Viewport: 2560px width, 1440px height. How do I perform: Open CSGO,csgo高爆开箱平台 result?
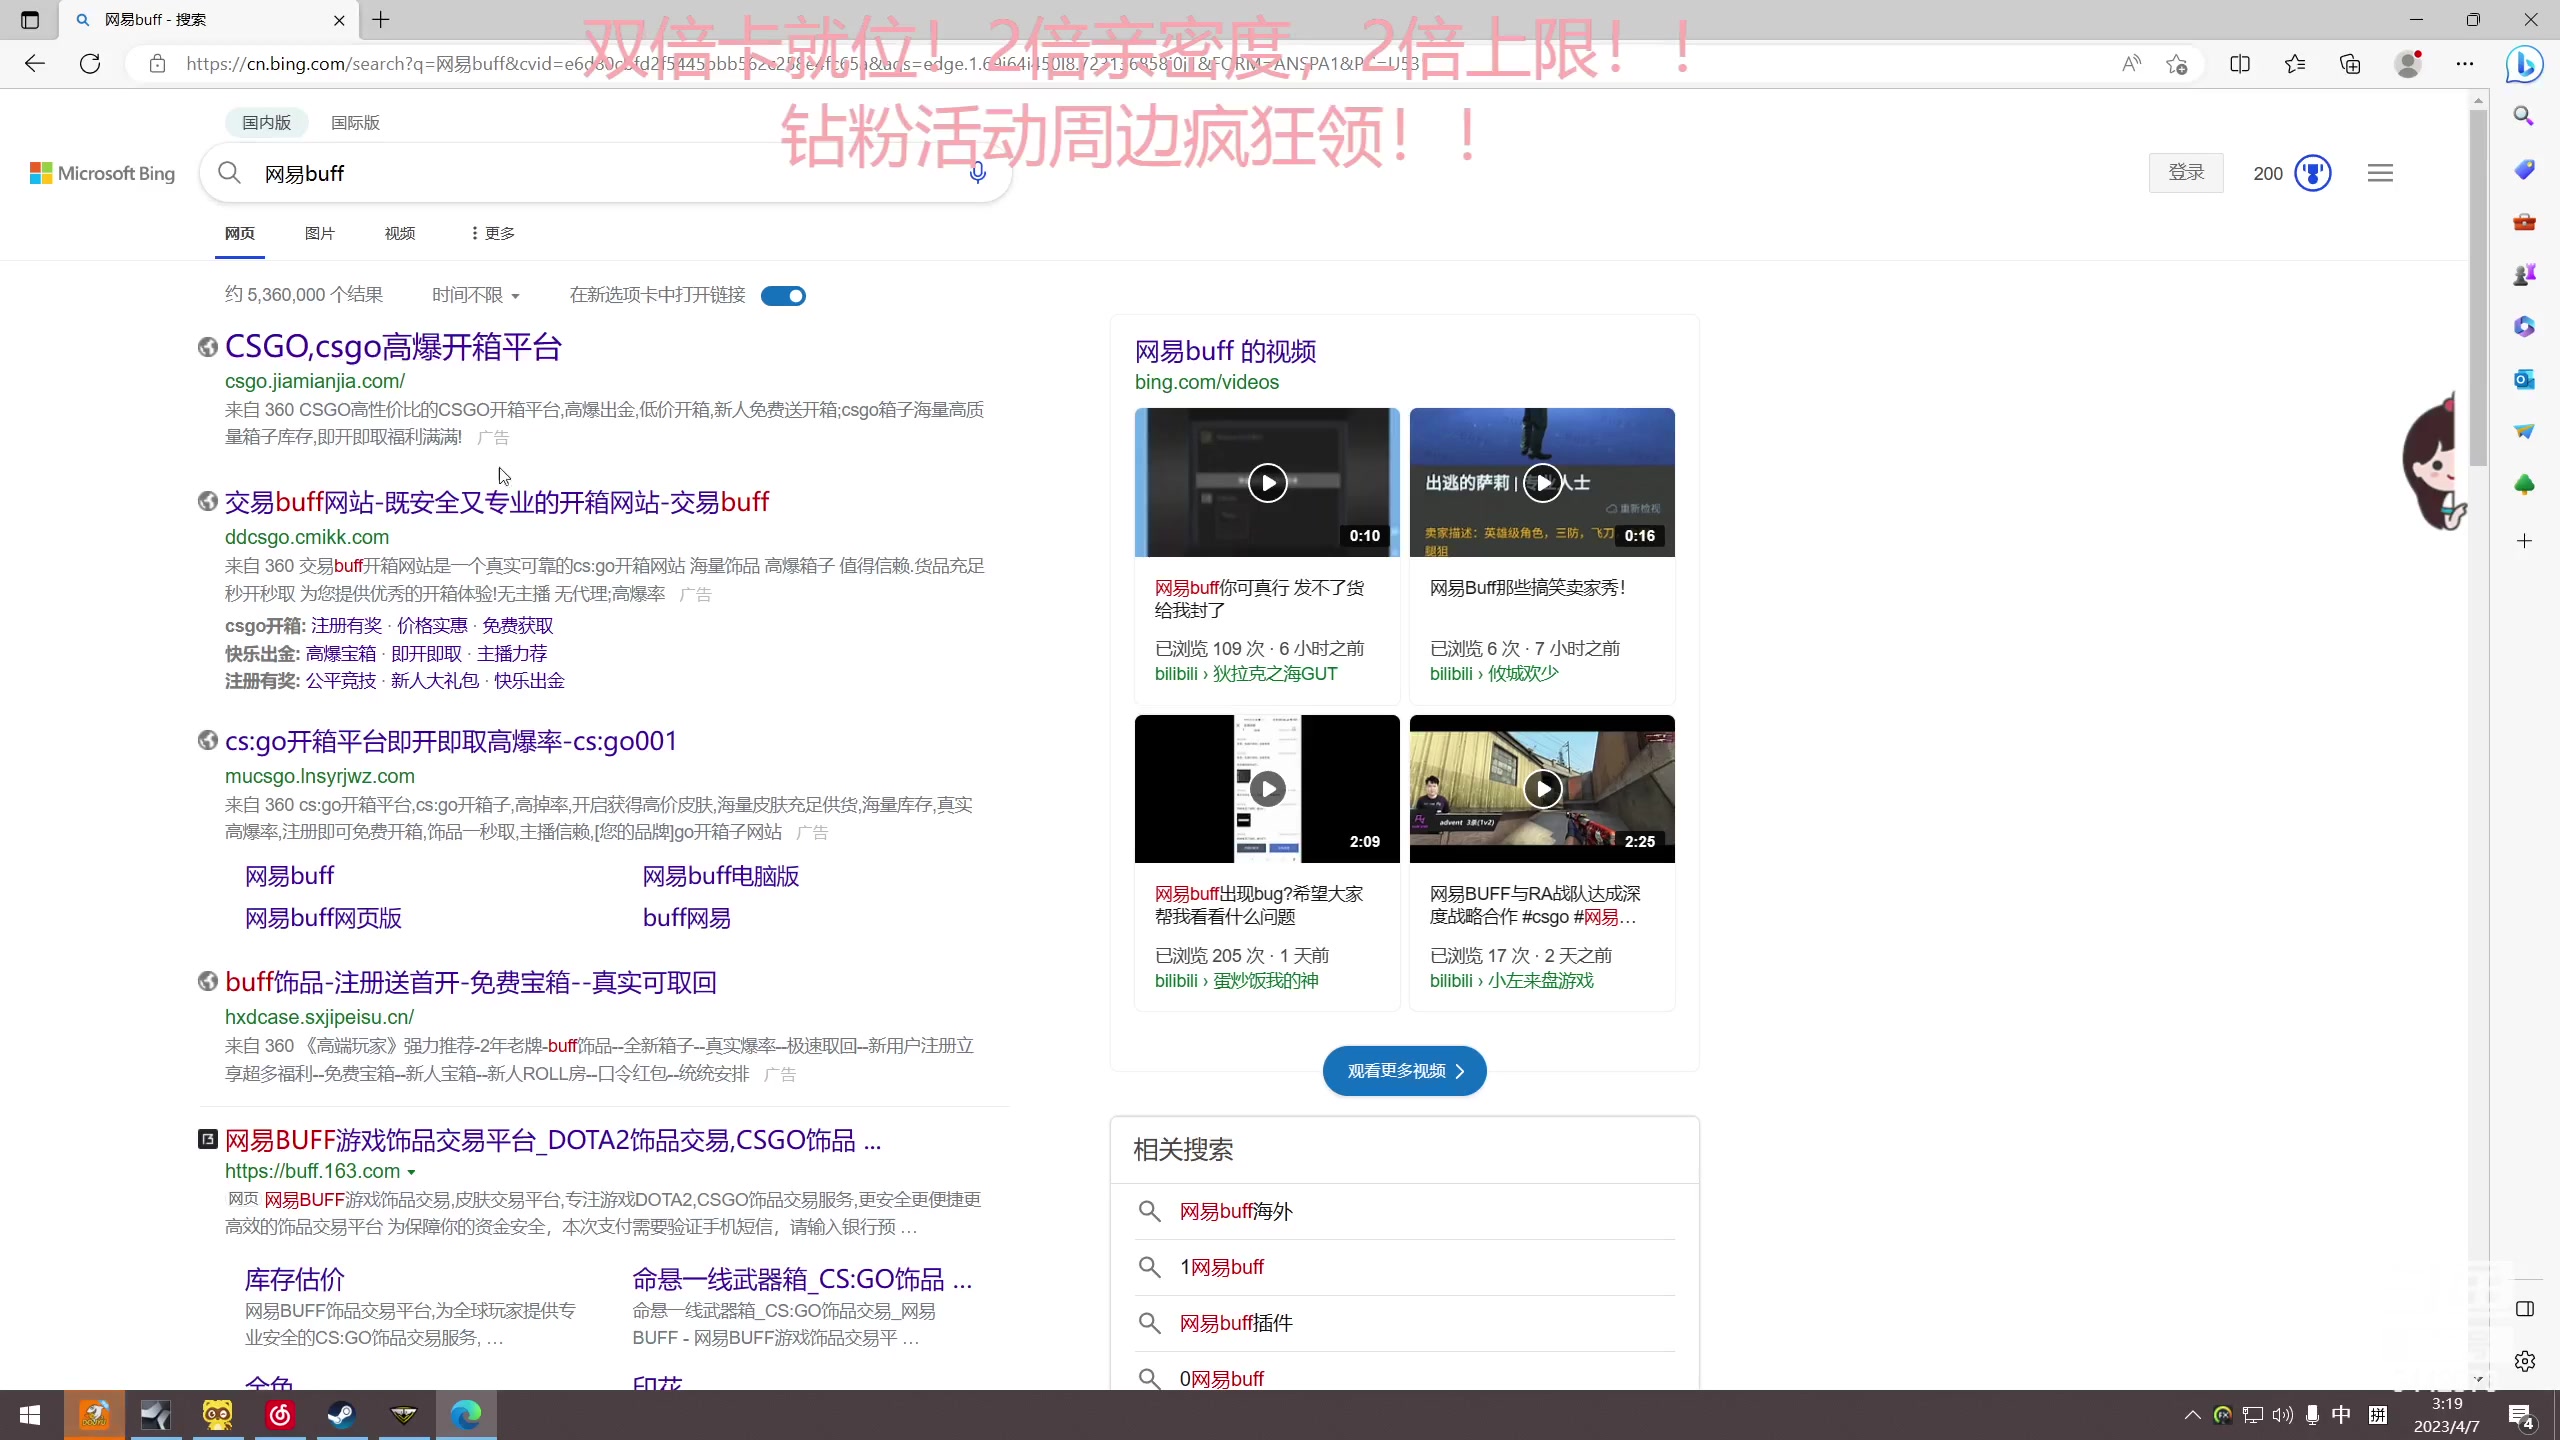pyautogui.click(x=393, y=347)
